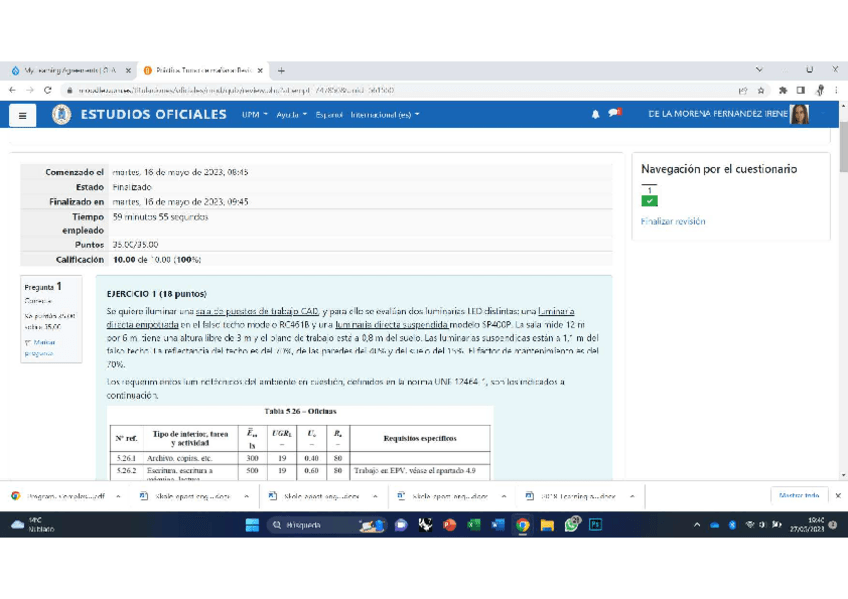
Task: Open the browser extensions puzzle icon
Action: pos(782,90)
